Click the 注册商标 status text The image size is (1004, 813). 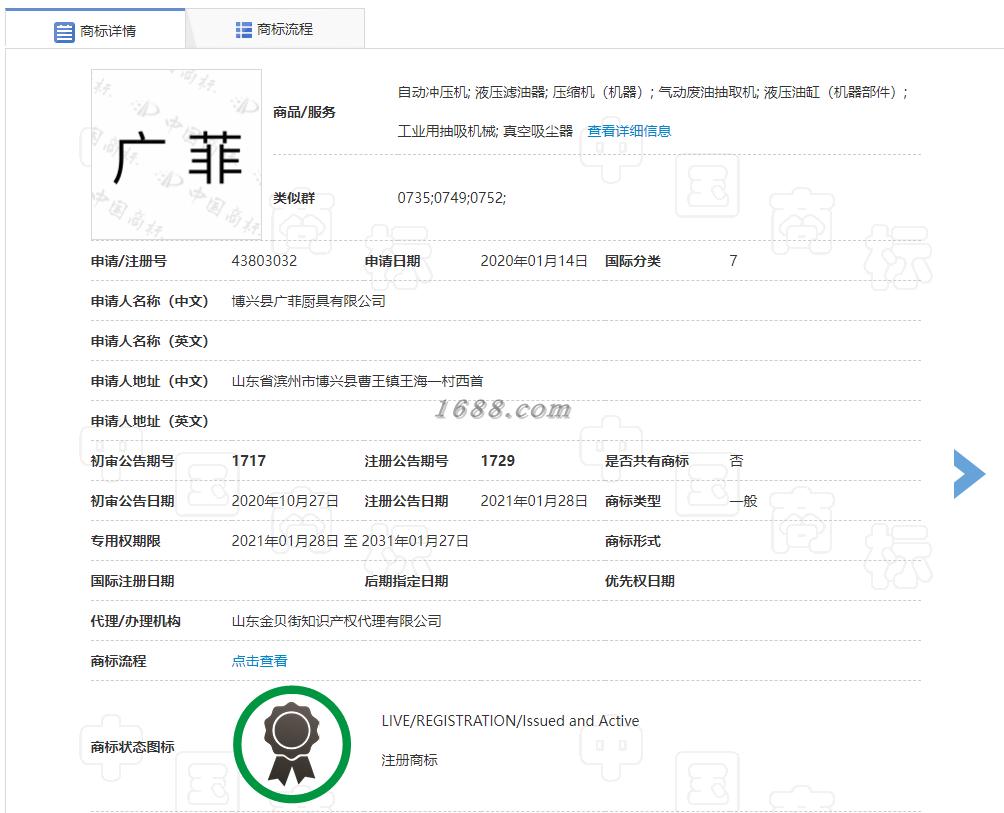409,760
